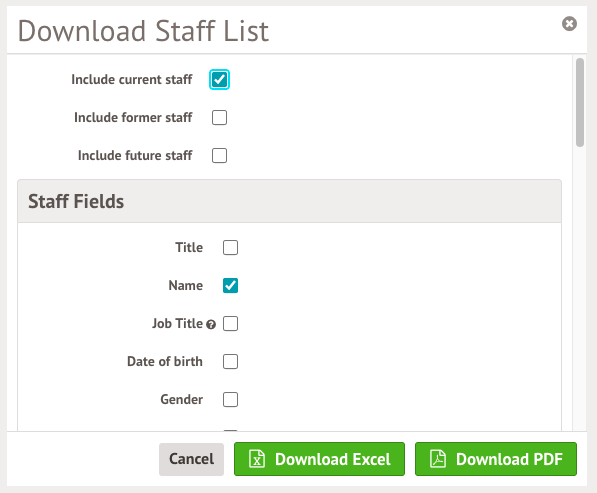Close the Download Staff List dialog

(569, 24)
